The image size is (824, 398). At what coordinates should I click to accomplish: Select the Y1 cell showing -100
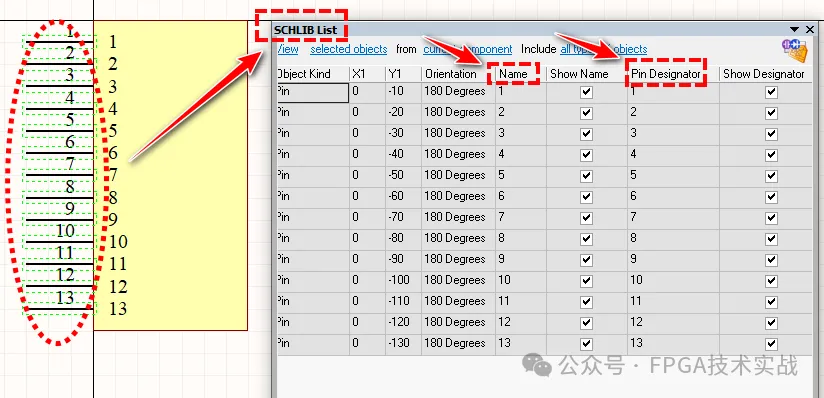(403, 281)
